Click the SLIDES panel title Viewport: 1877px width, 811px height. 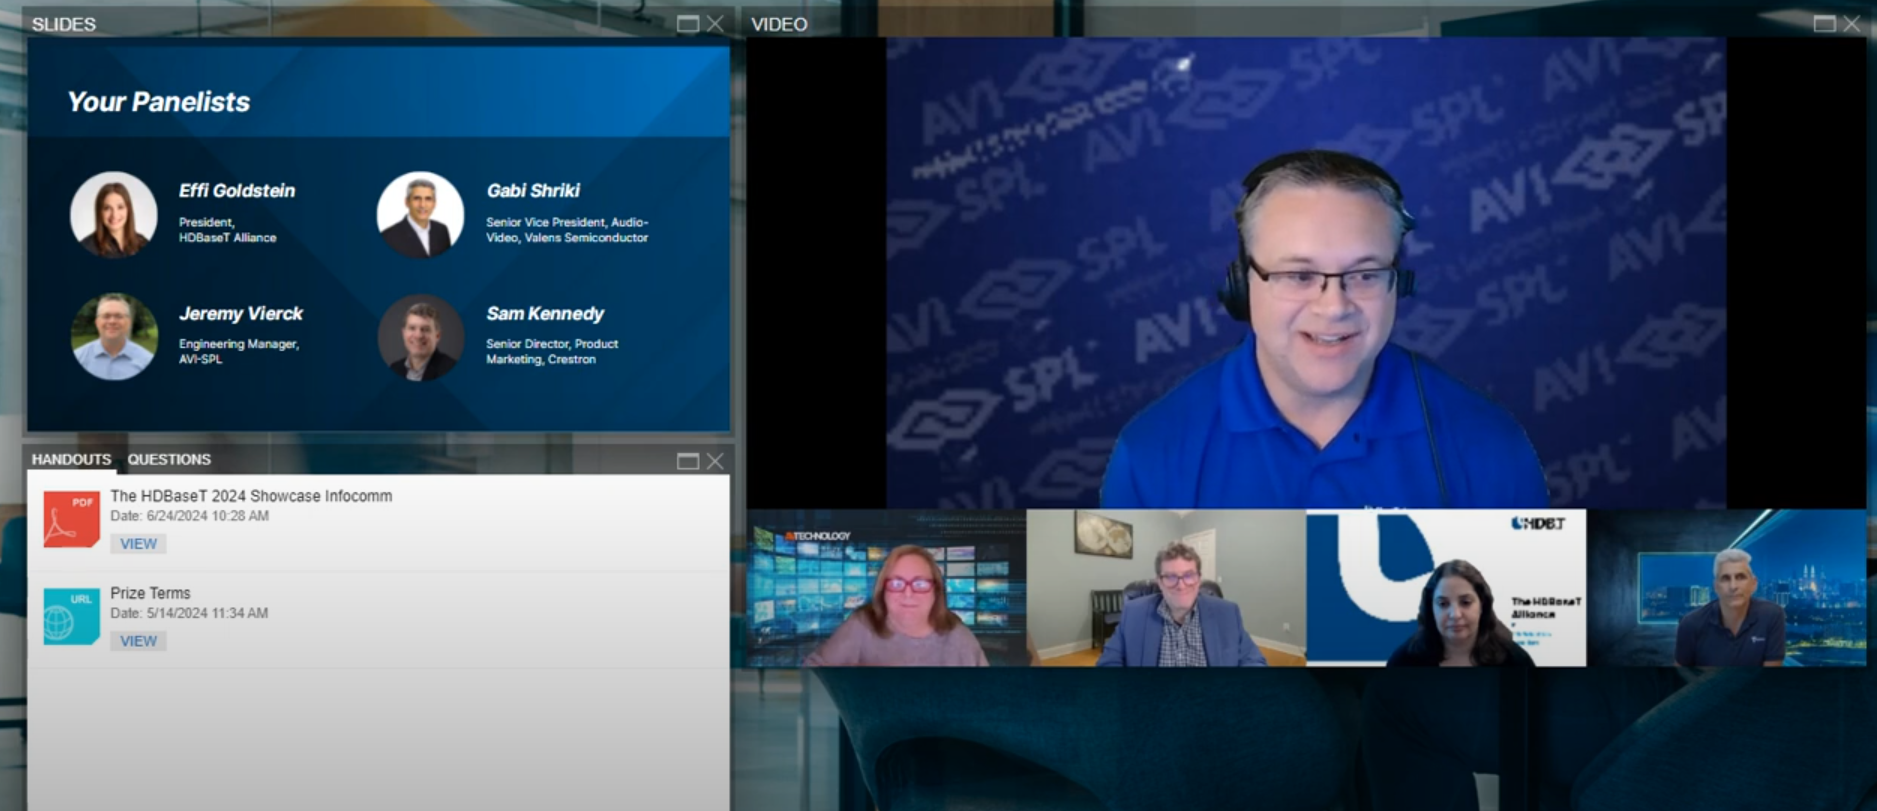tap(63, 24)
